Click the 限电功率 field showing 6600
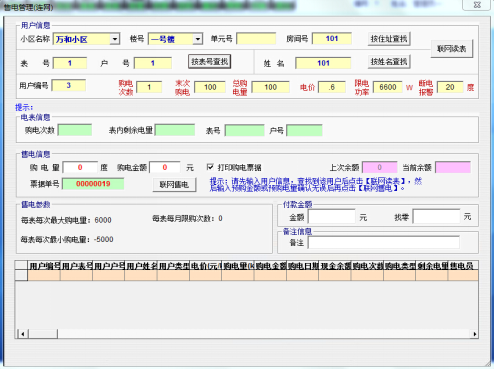494x369 pixels. coord(387,87)
